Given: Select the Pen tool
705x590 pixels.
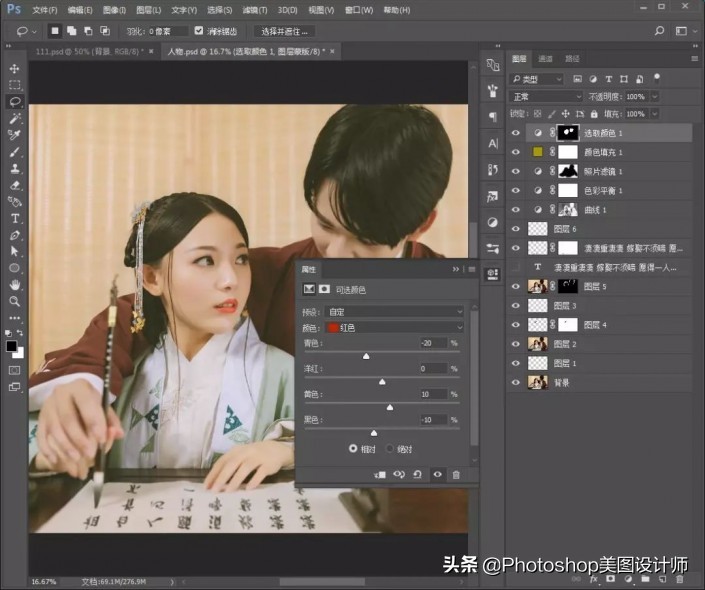Looking at the screenshot, I should point(14,235).
